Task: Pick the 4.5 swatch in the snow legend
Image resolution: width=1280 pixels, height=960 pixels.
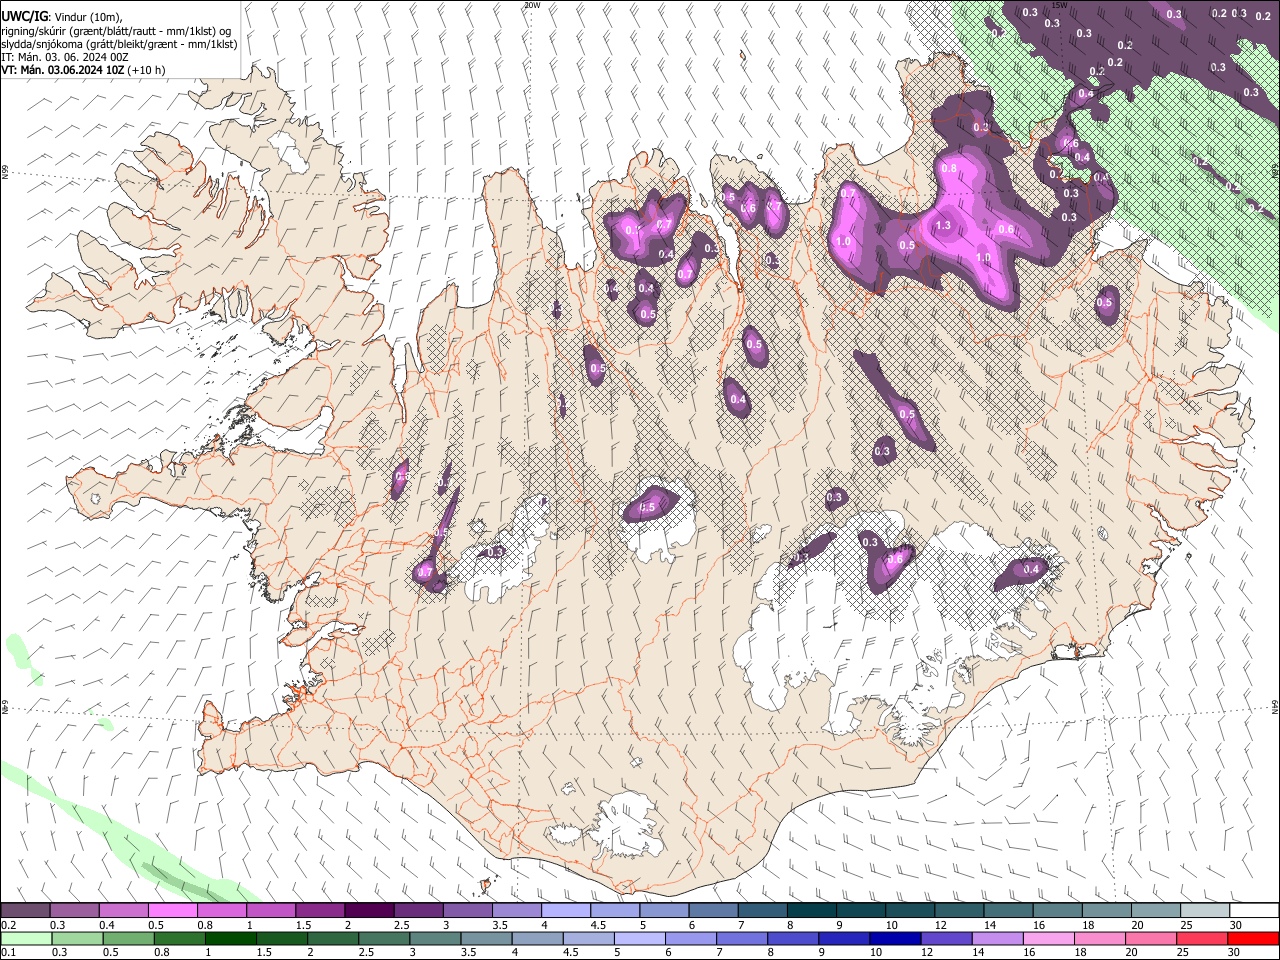Action: click(x=614, y=910)
